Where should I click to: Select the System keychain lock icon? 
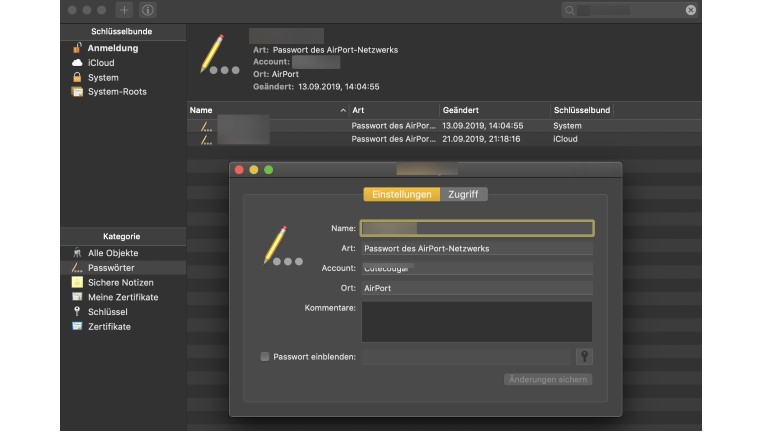tap(77, 77)
